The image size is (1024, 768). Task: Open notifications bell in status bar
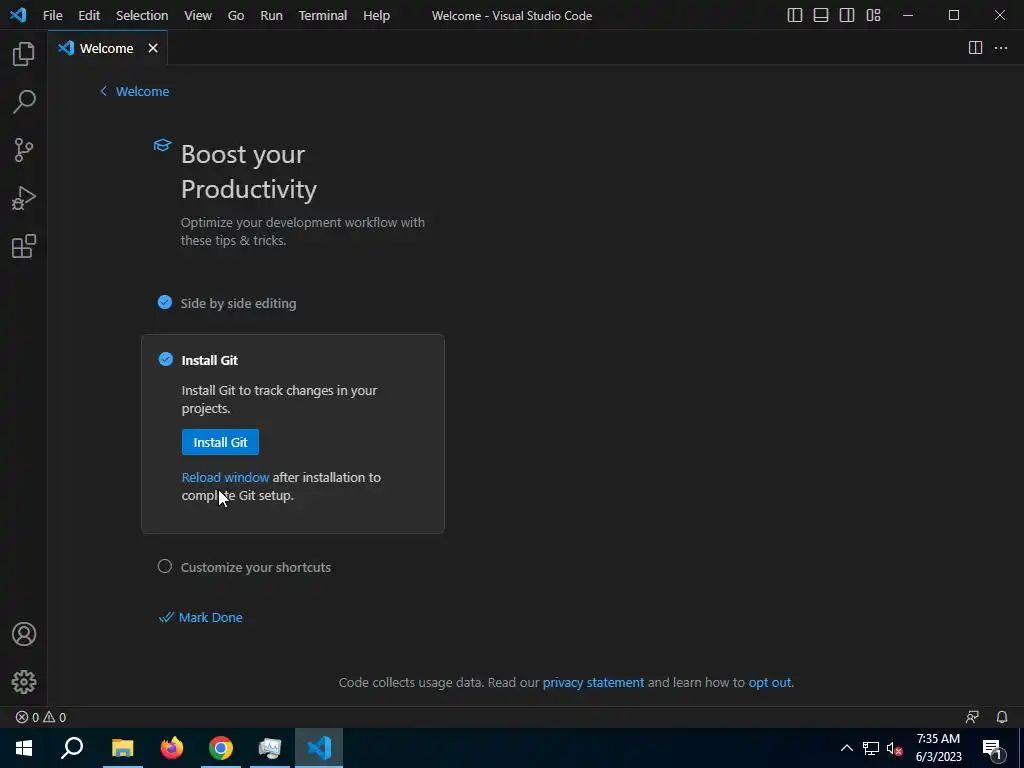[x=1002, y=717]
